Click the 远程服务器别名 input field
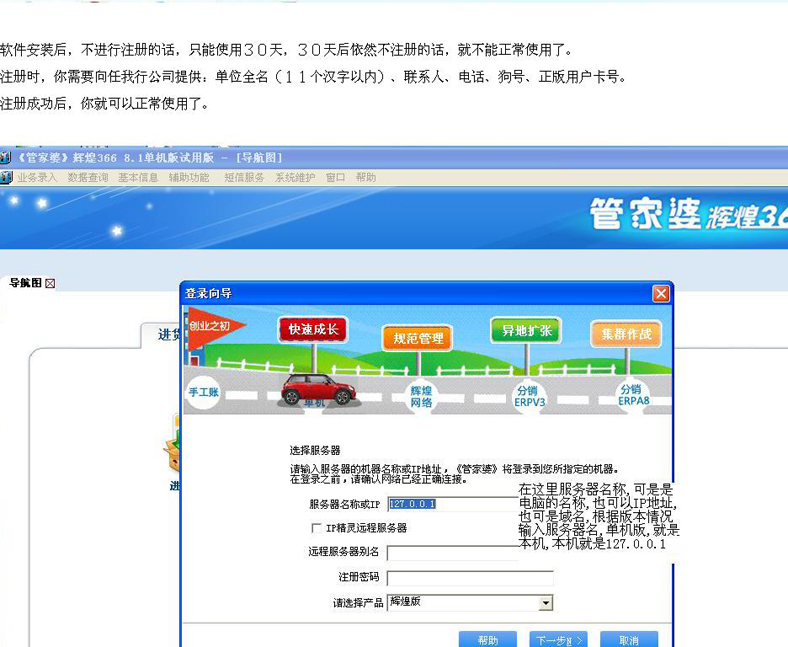 453,553
